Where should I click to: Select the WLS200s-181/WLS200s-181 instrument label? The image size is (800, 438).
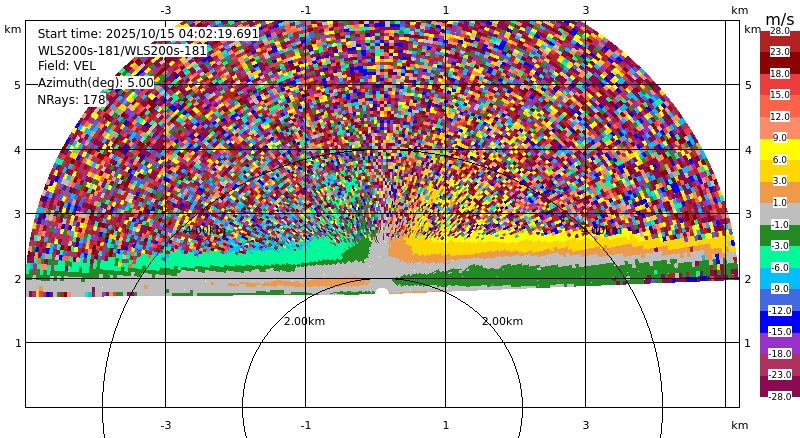coord(122,51)
